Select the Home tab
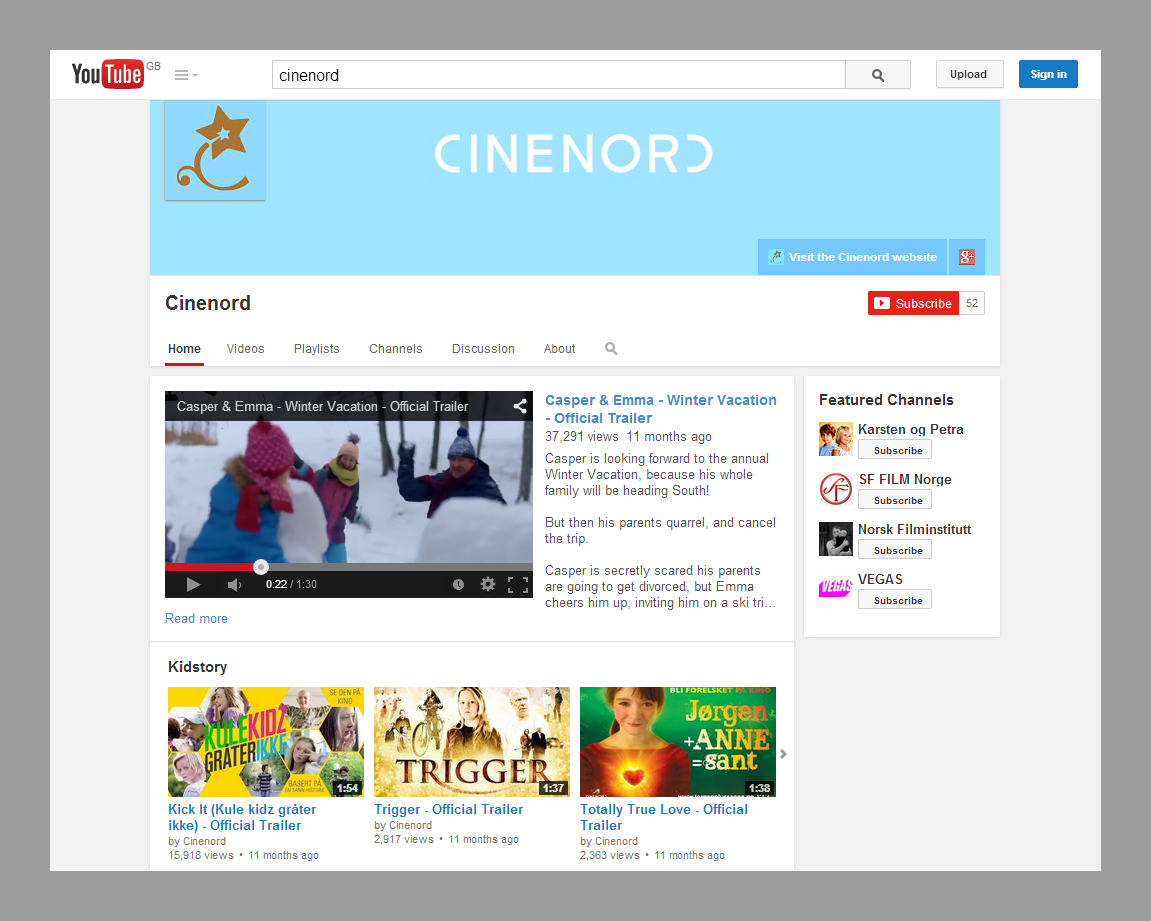The image size is (1151, 921). coord(184,349)
